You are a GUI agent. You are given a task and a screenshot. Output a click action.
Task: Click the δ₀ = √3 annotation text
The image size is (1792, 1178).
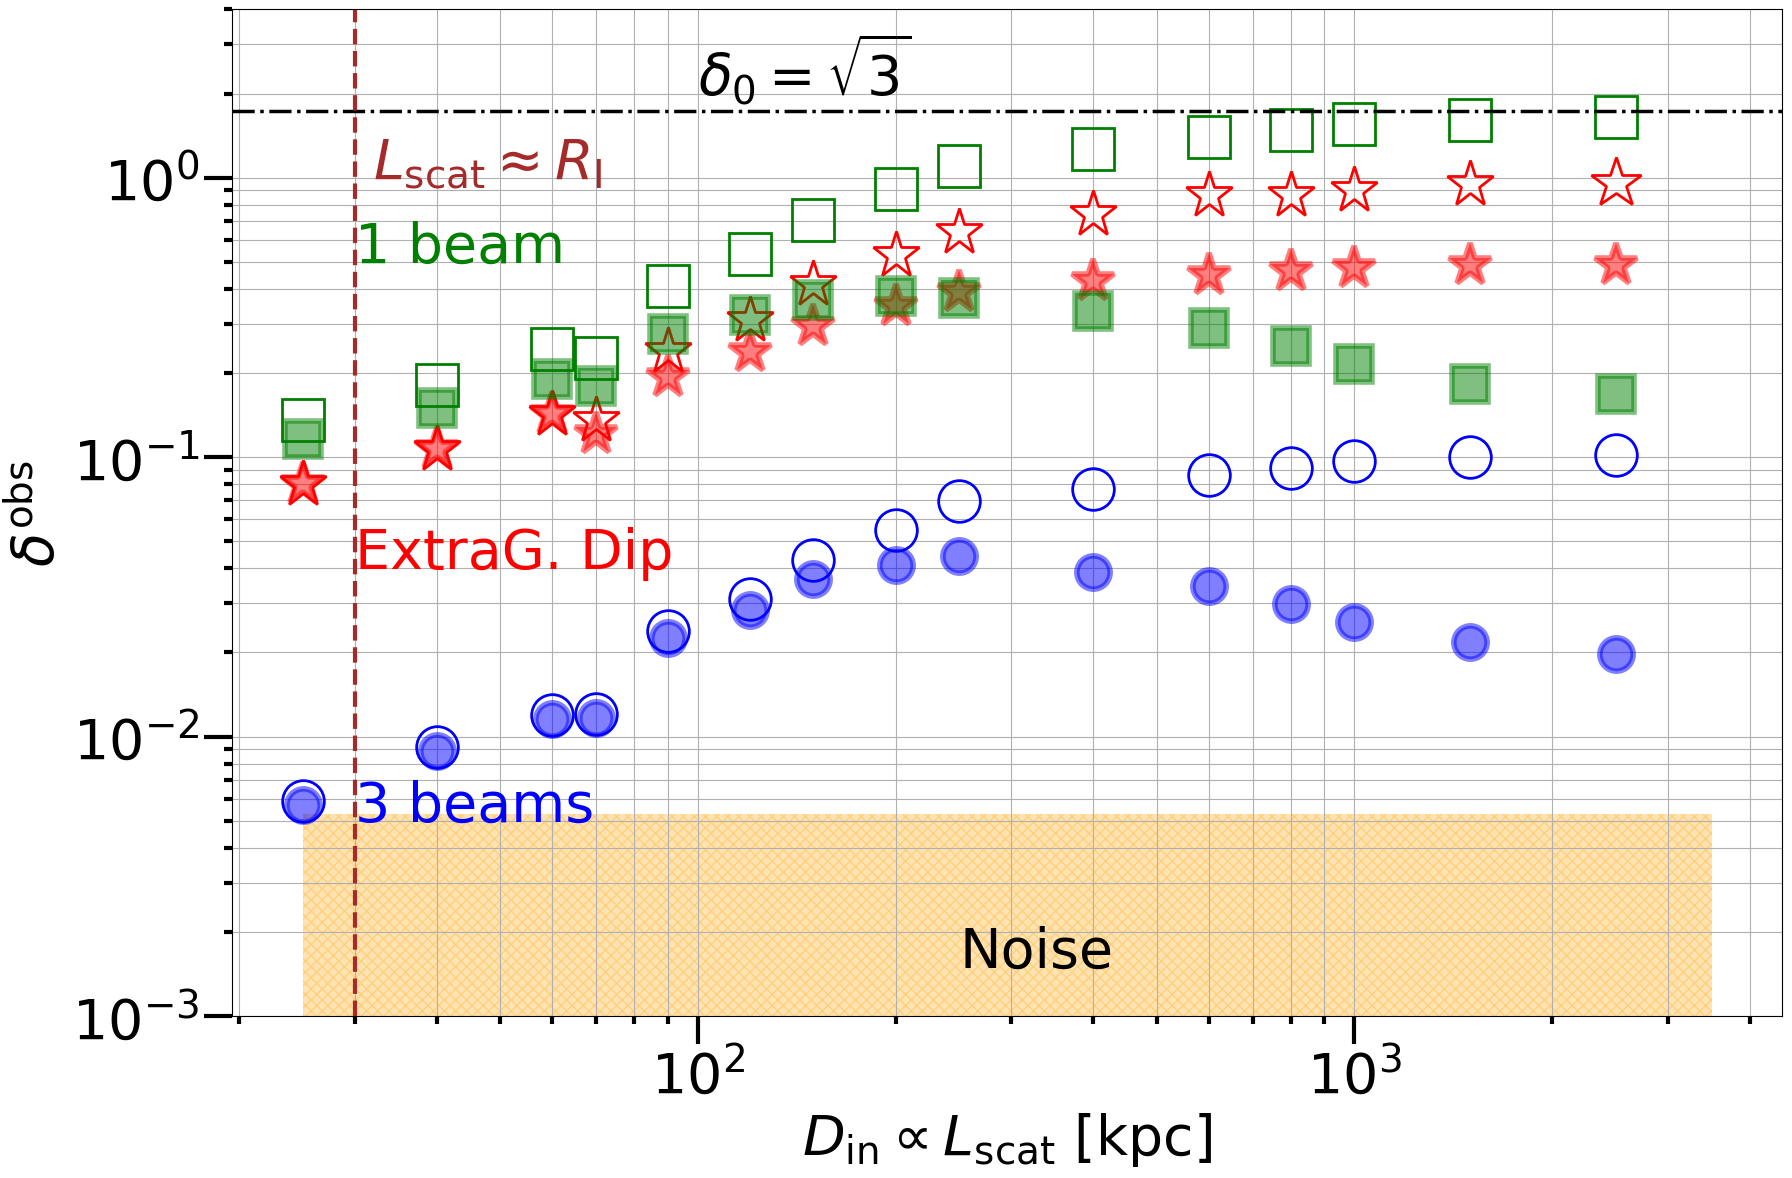point(804,70)
